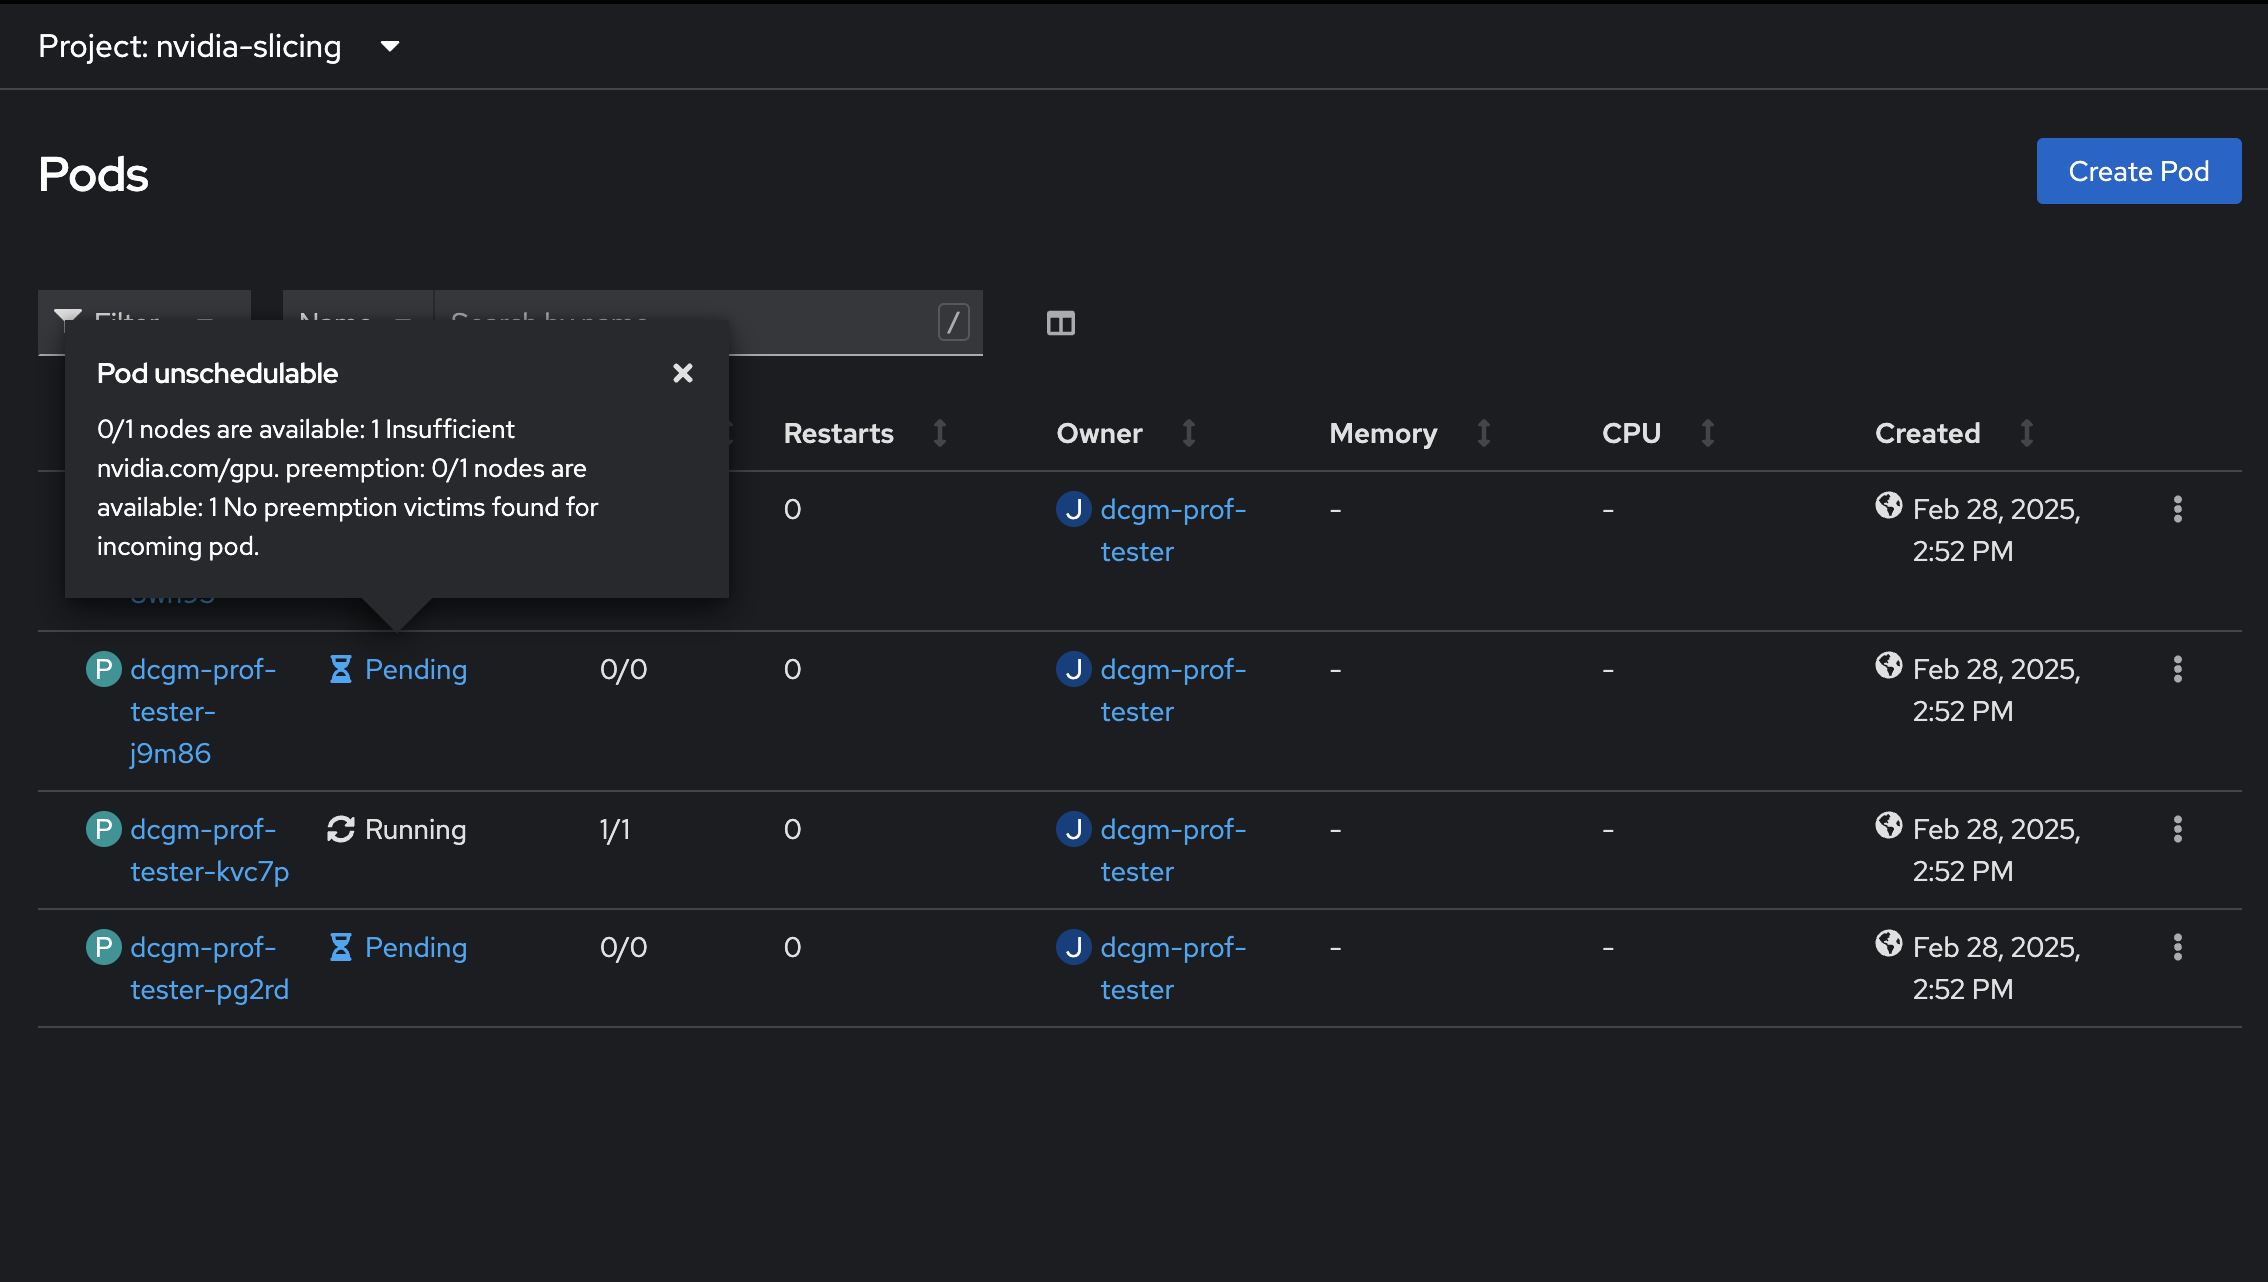The image size is (2268, 1282).
Task: Open kebab actions menu for pg2rd pod
Action: tap(2178, 947)
